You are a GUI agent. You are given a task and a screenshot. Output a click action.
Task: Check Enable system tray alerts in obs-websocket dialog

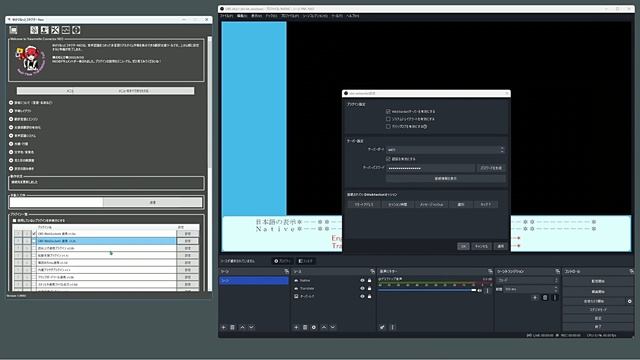tap(388, 119)
